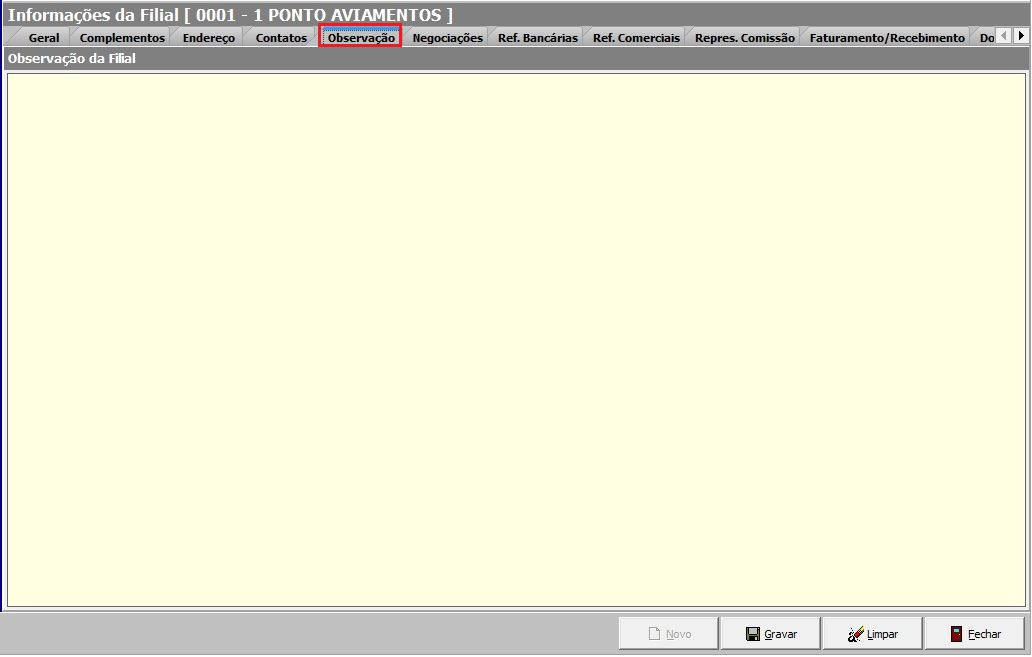The width and height of the screenshot is (1032, 657).
Task: Click the highlighted Observação tab
Action: coord(361,38)
